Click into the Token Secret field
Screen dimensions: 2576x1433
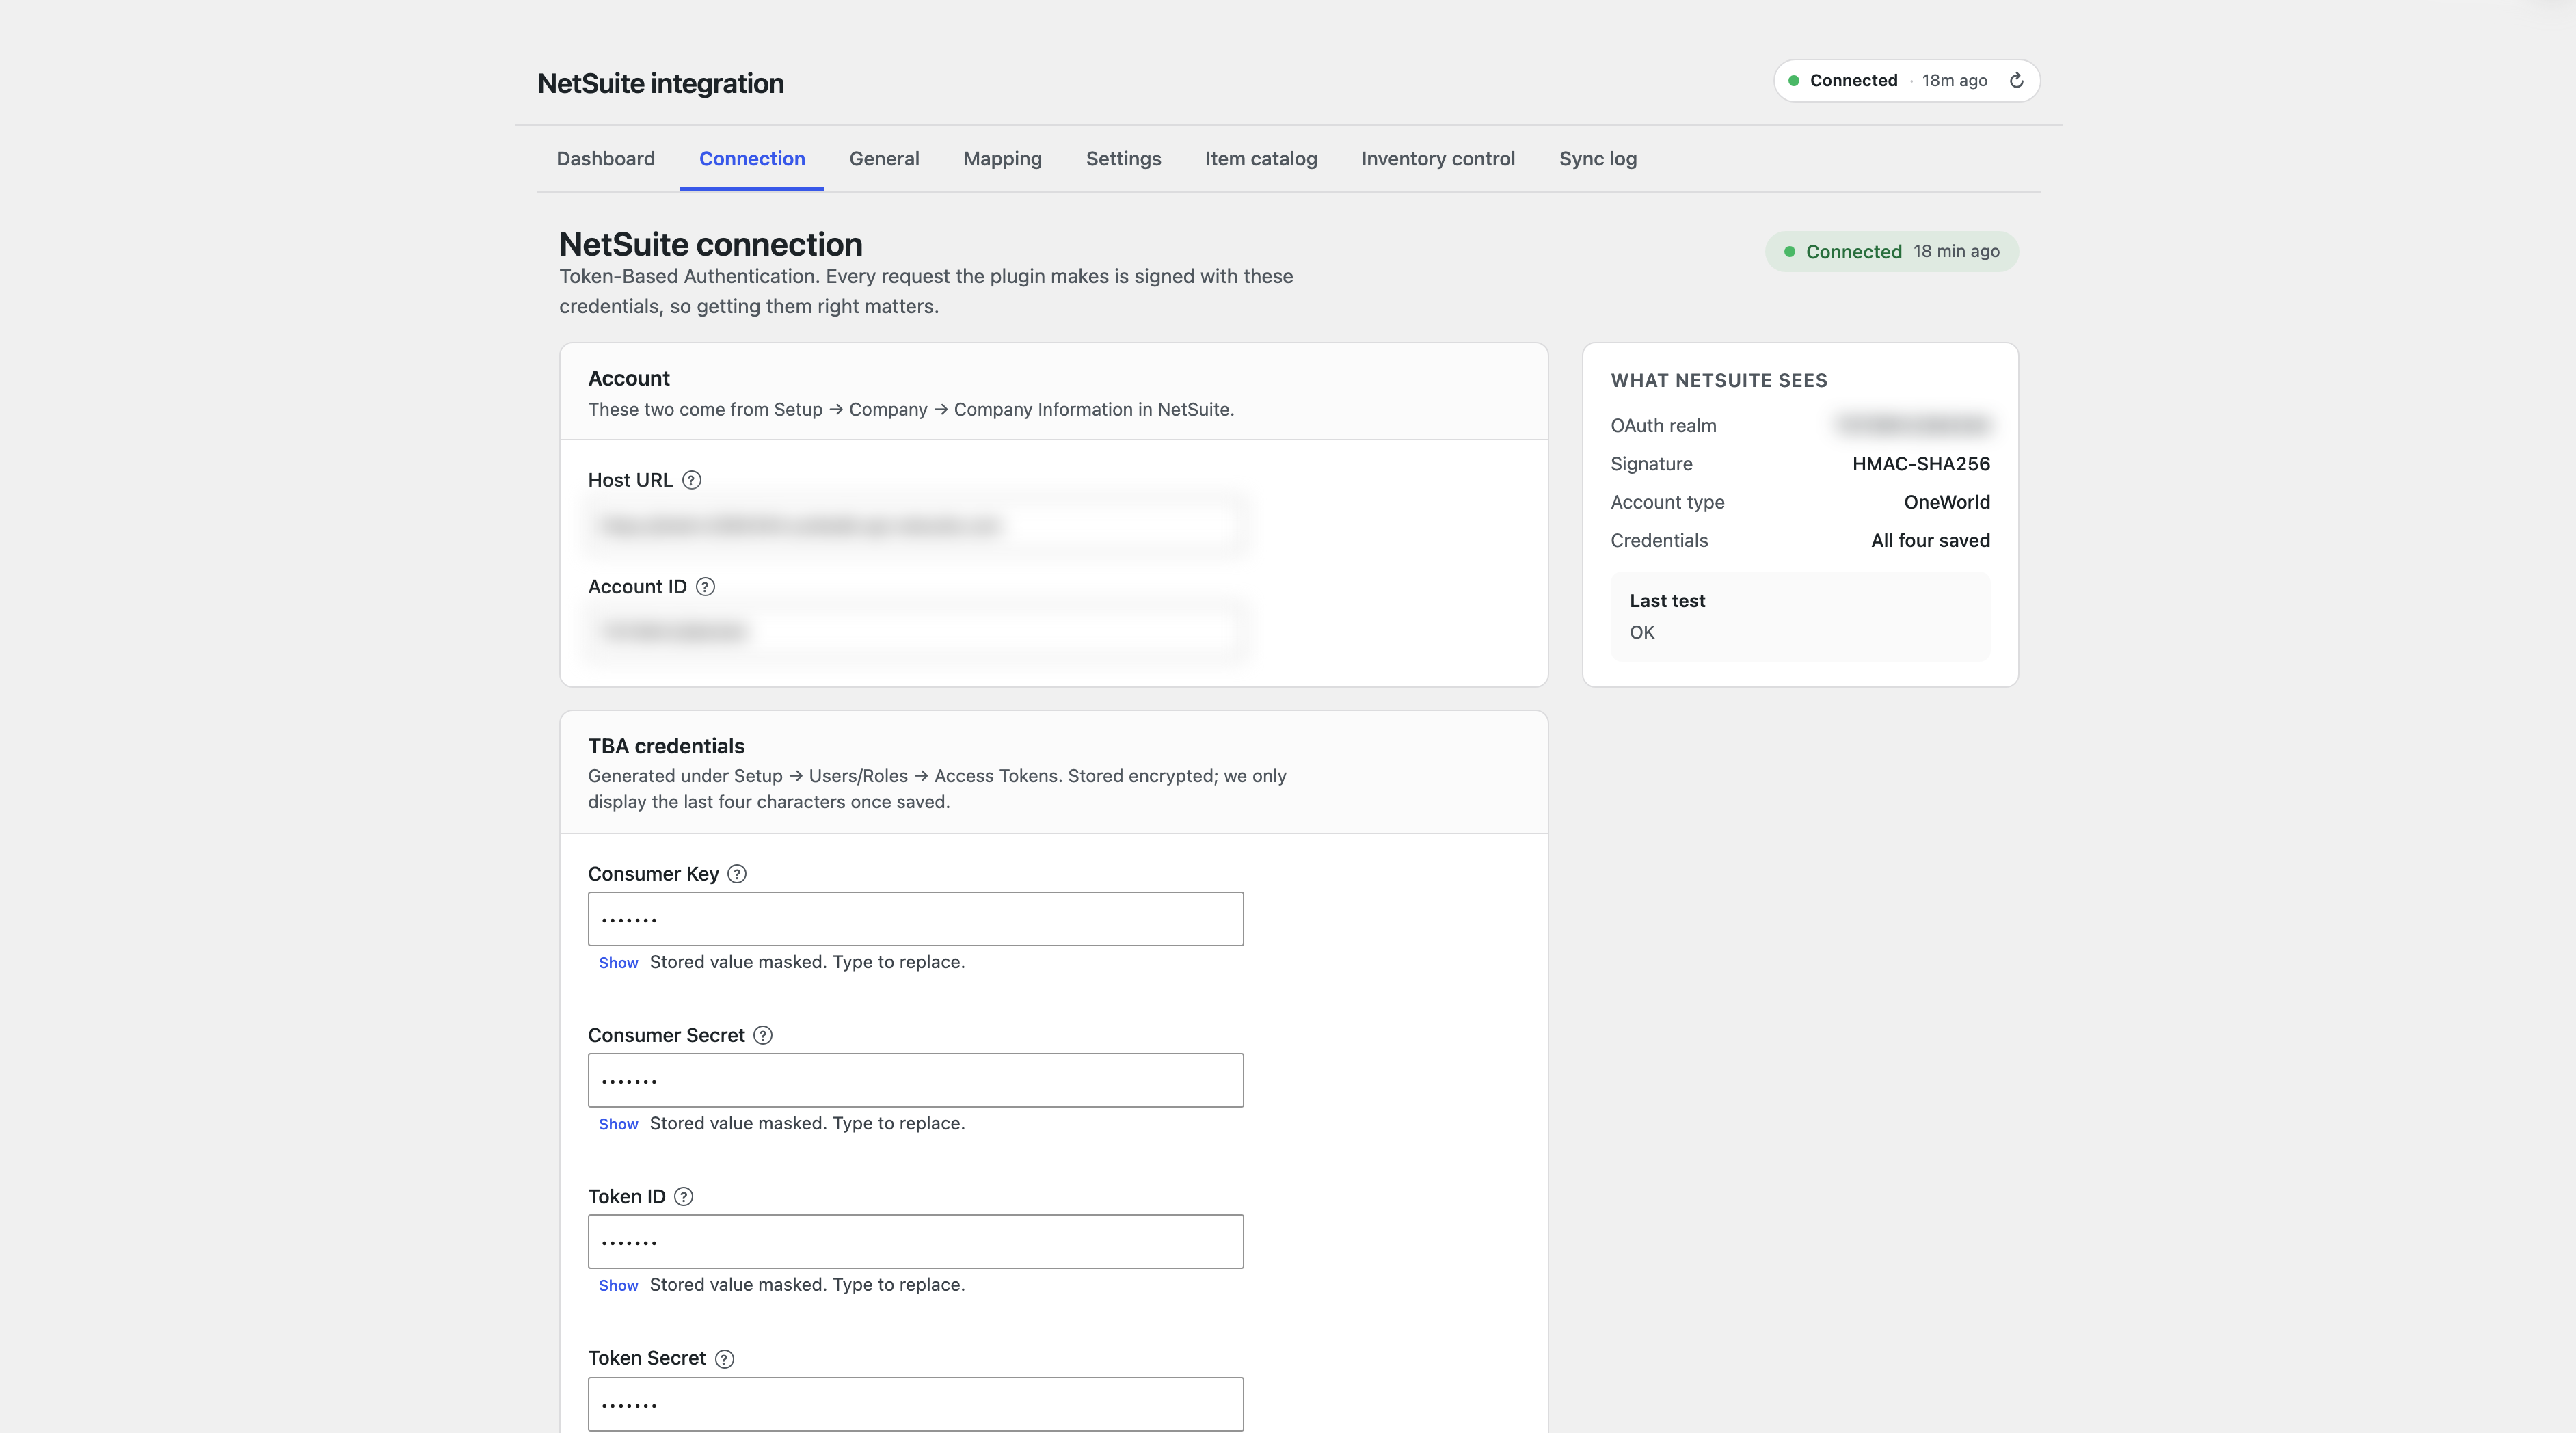point(916,1404)
